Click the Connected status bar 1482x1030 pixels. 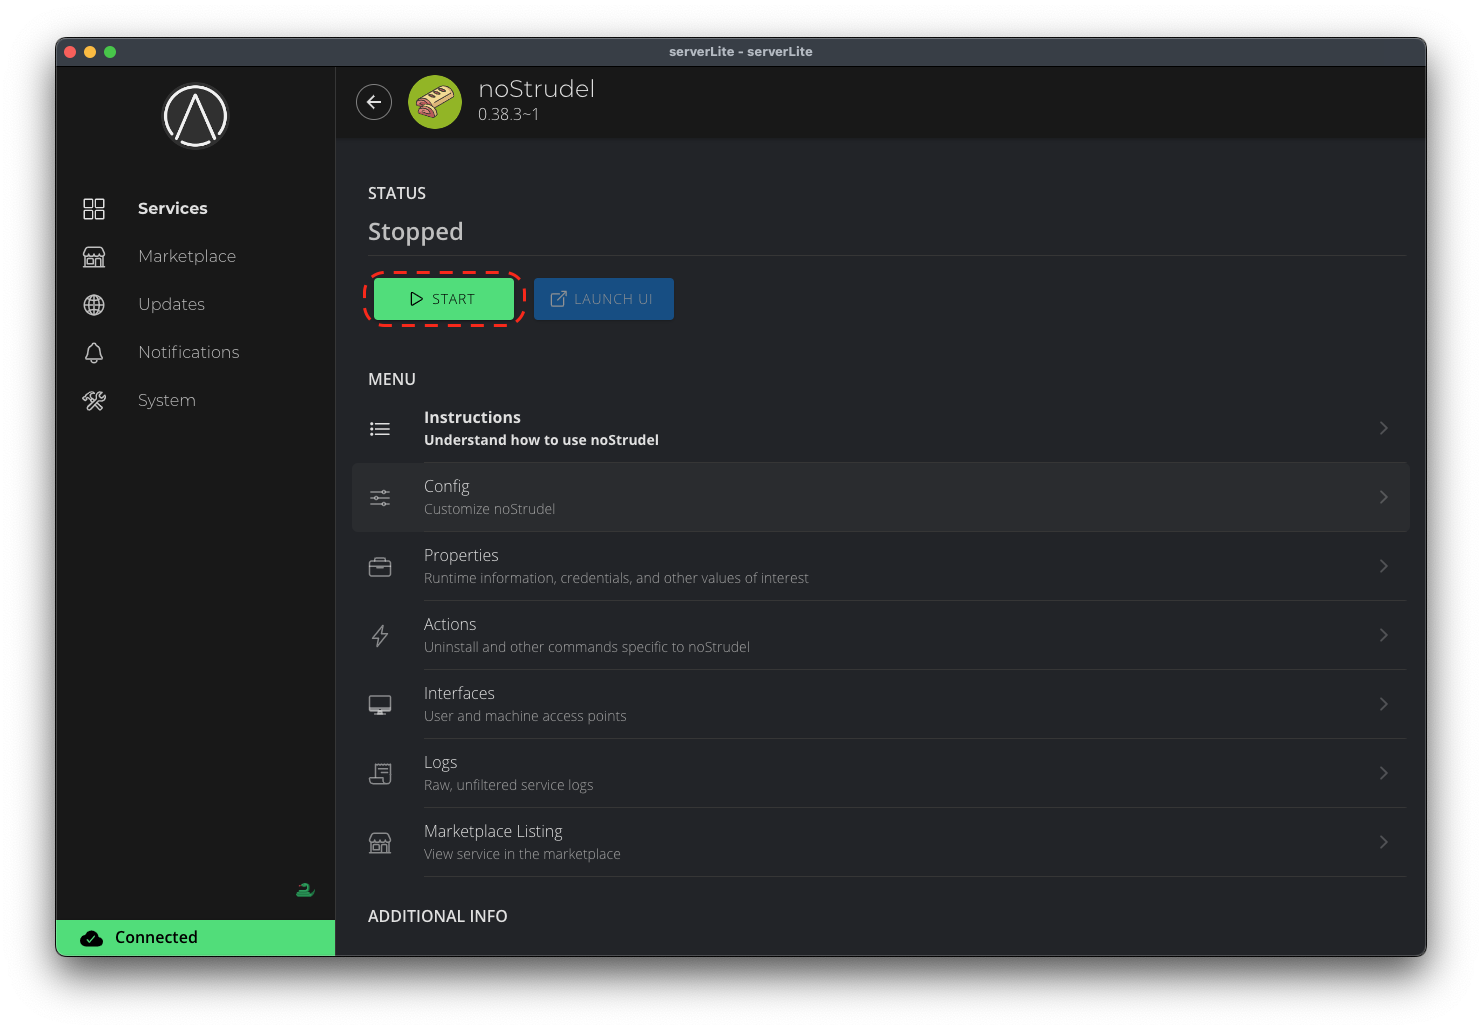point(196,938)
